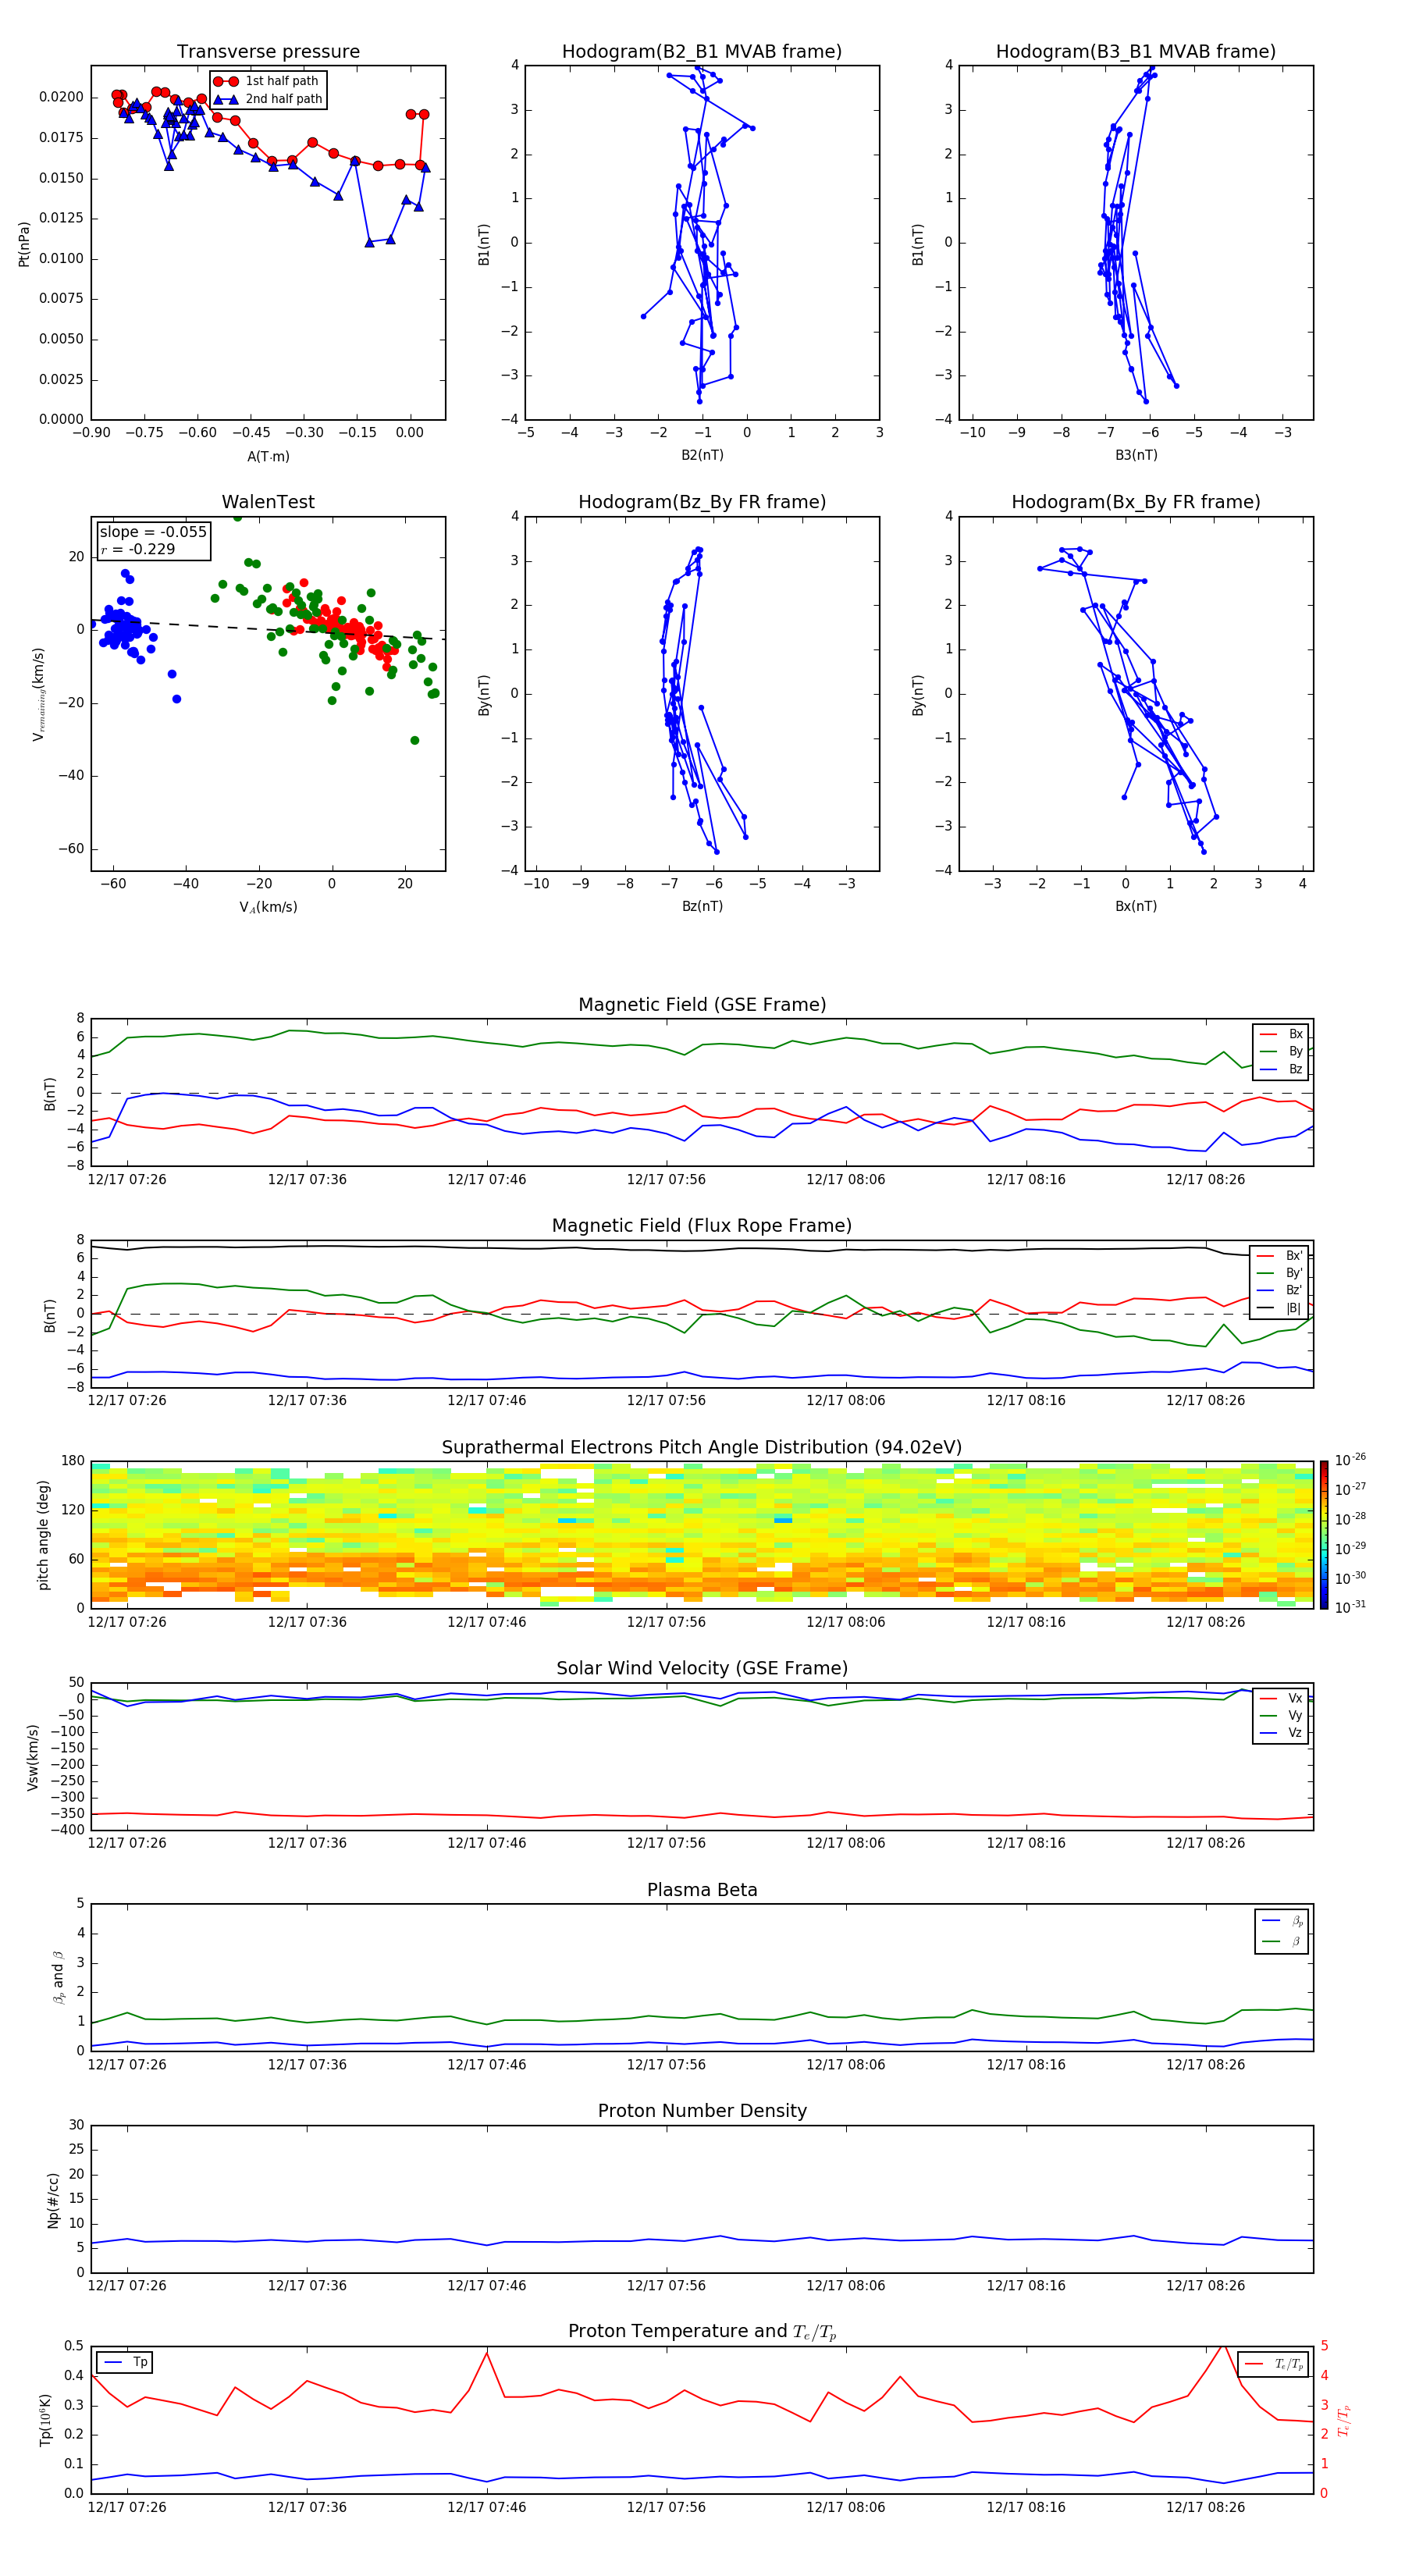Select the 'Vy' legend entry
Image resolution: width=1405 pixels, height=2576 pixels.
(x=1281, y=1715)
